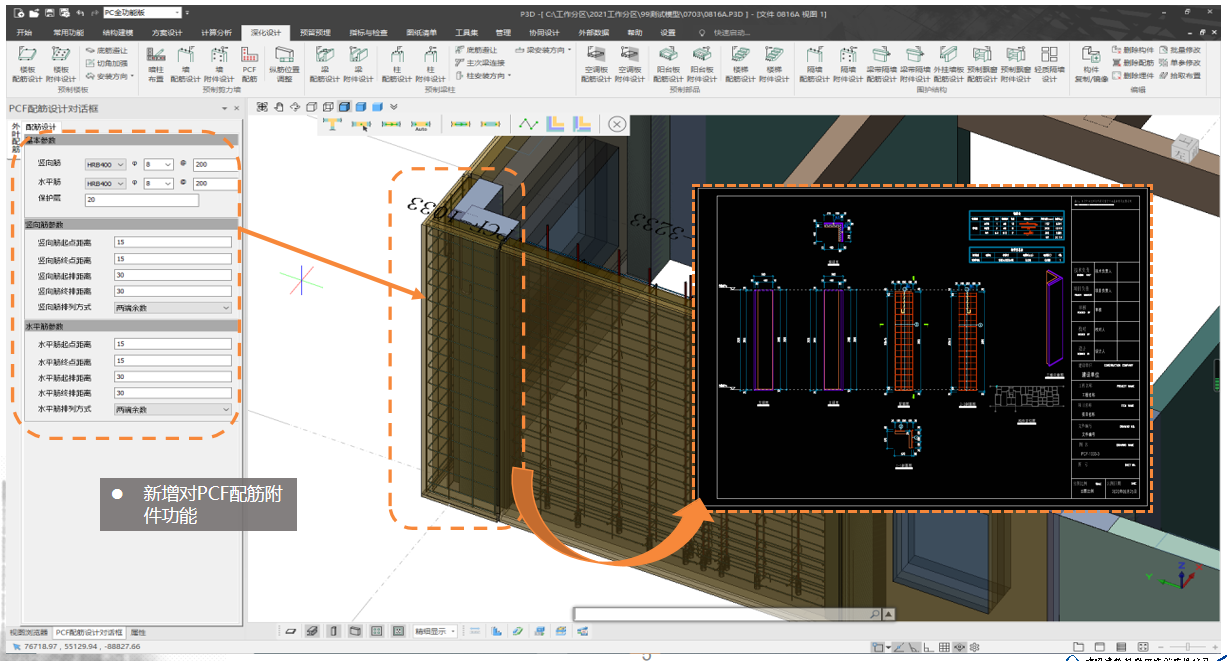Select the pan hand tool in view toolbar
The image size is (1228, 661).
(x=279, y=107)
